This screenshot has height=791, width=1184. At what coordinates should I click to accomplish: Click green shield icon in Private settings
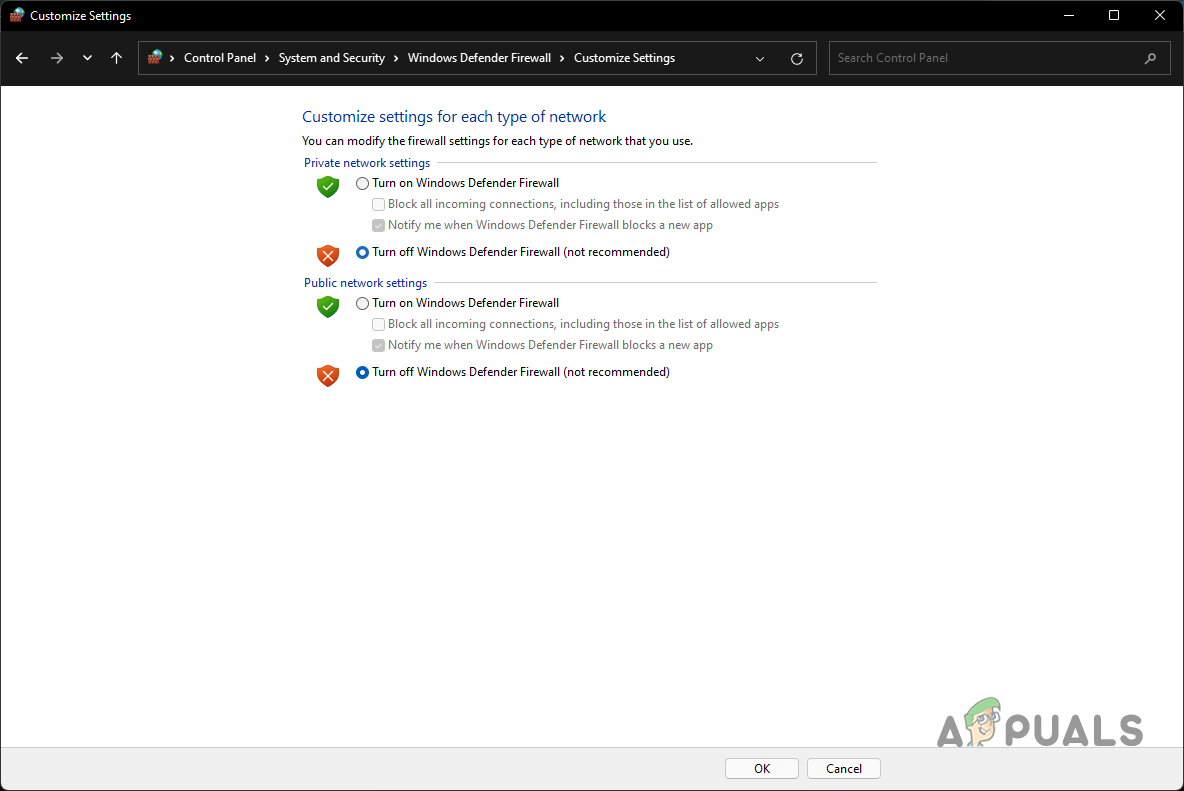328,186
